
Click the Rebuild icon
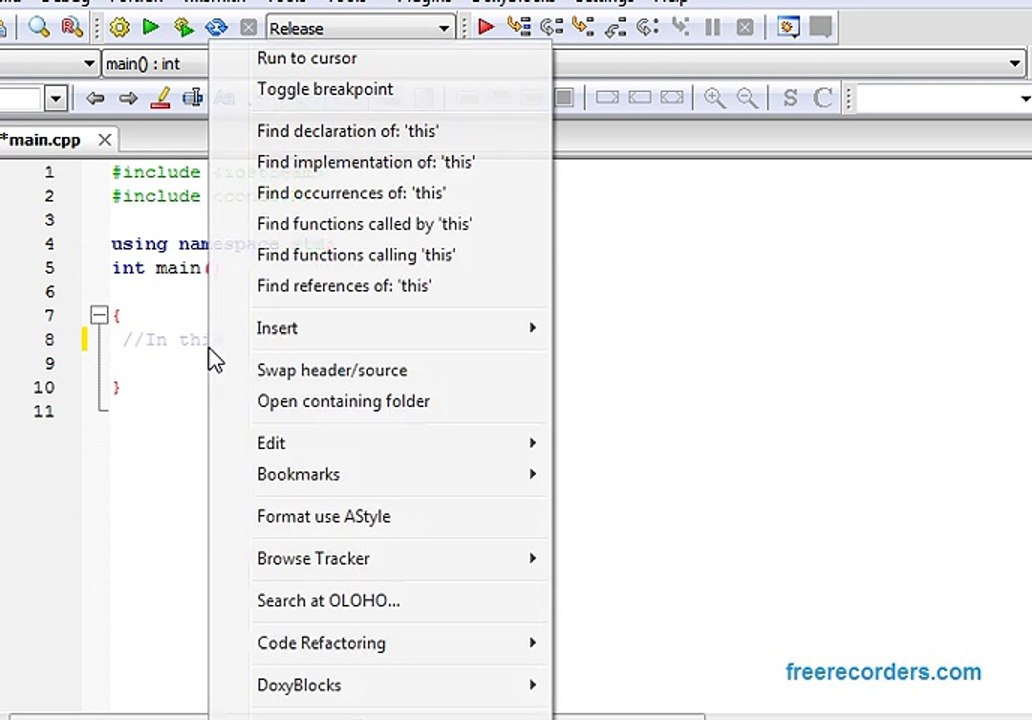(216, 28)
